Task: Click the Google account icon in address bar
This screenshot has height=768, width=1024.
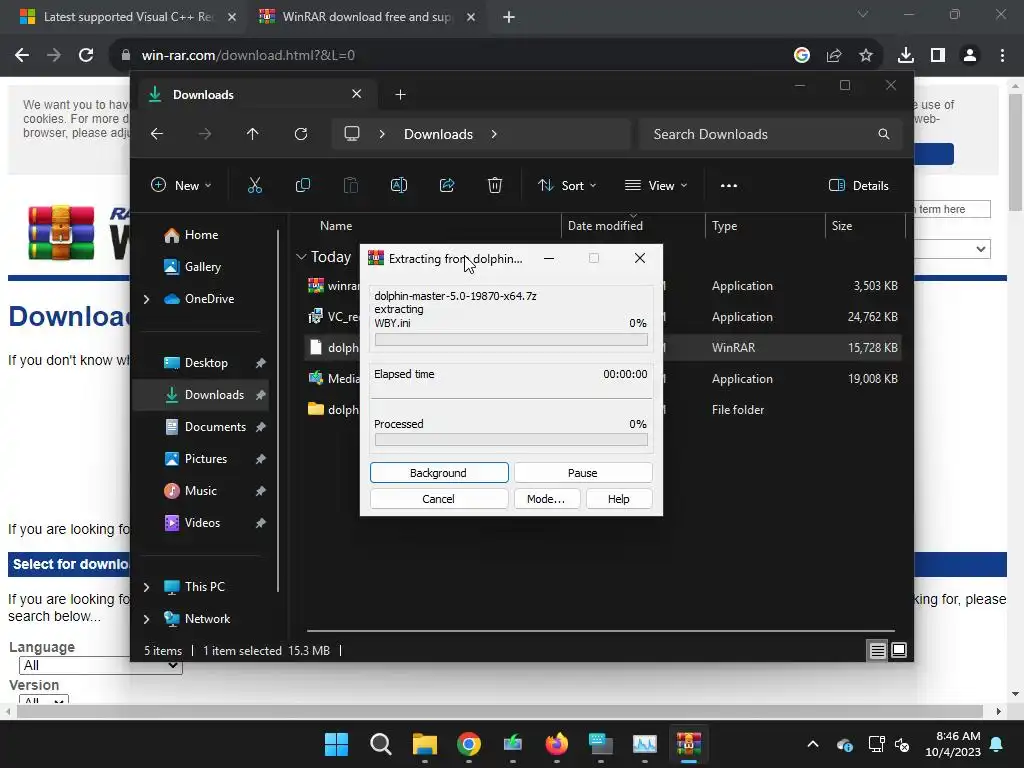Action: [802, 56]
